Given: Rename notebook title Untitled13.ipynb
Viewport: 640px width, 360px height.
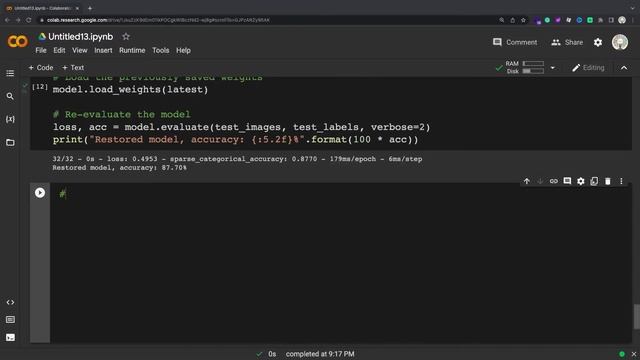Looking at the screenshot, I should pos(80,37).
